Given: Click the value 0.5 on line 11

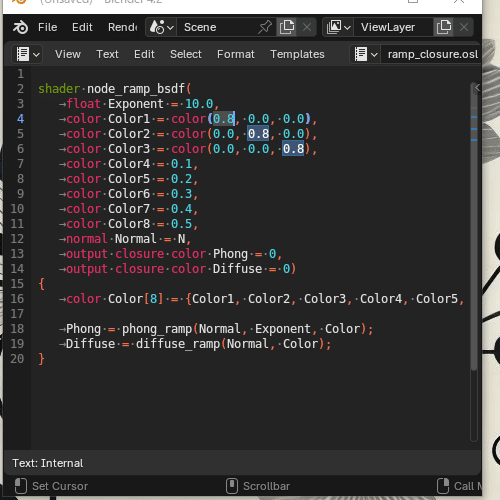Looking at the screenshot, I should pyautogui.click(x=181, y=224).
